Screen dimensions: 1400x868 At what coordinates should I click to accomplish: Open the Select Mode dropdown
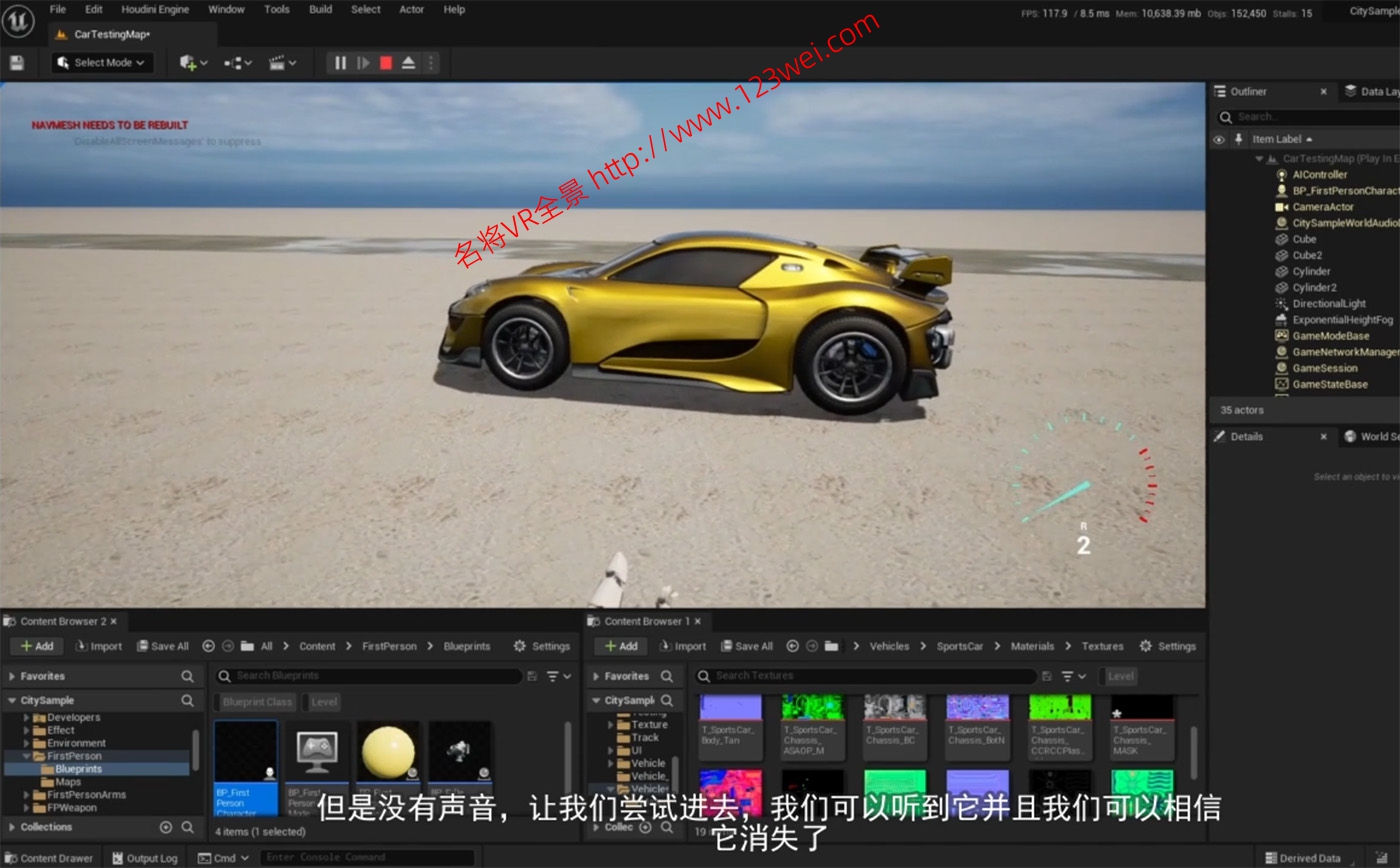click(x=103, y=63)
